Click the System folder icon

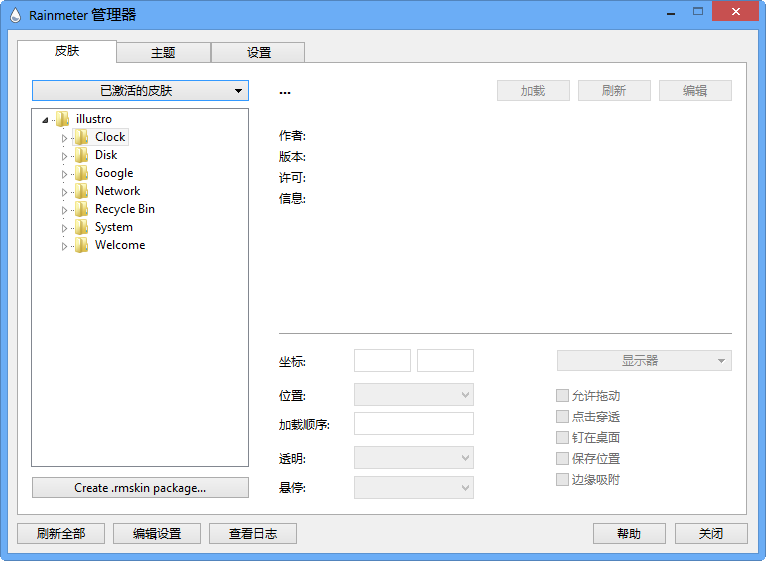click(82, 227)
